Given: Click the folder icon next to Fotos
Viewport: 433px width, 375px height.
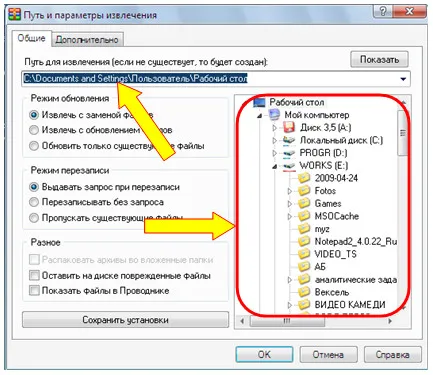Looking at the screenshot, I should click(304, 191).
